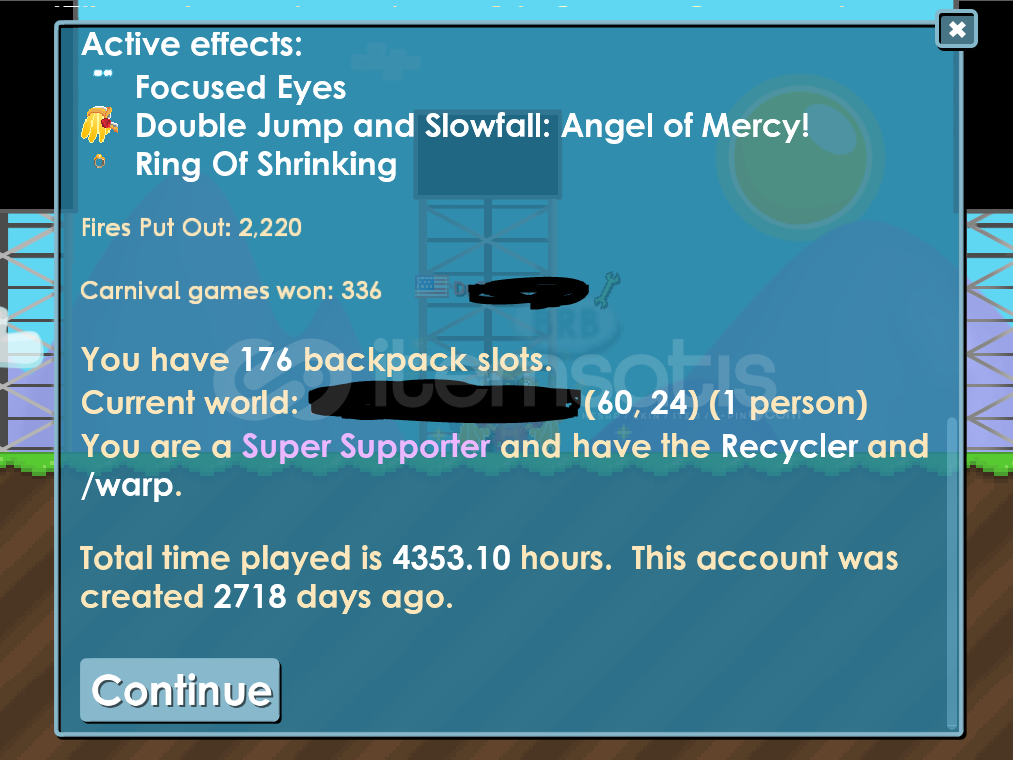Click the Continue button
This screenshot has height=760, width=1013.
180,690
